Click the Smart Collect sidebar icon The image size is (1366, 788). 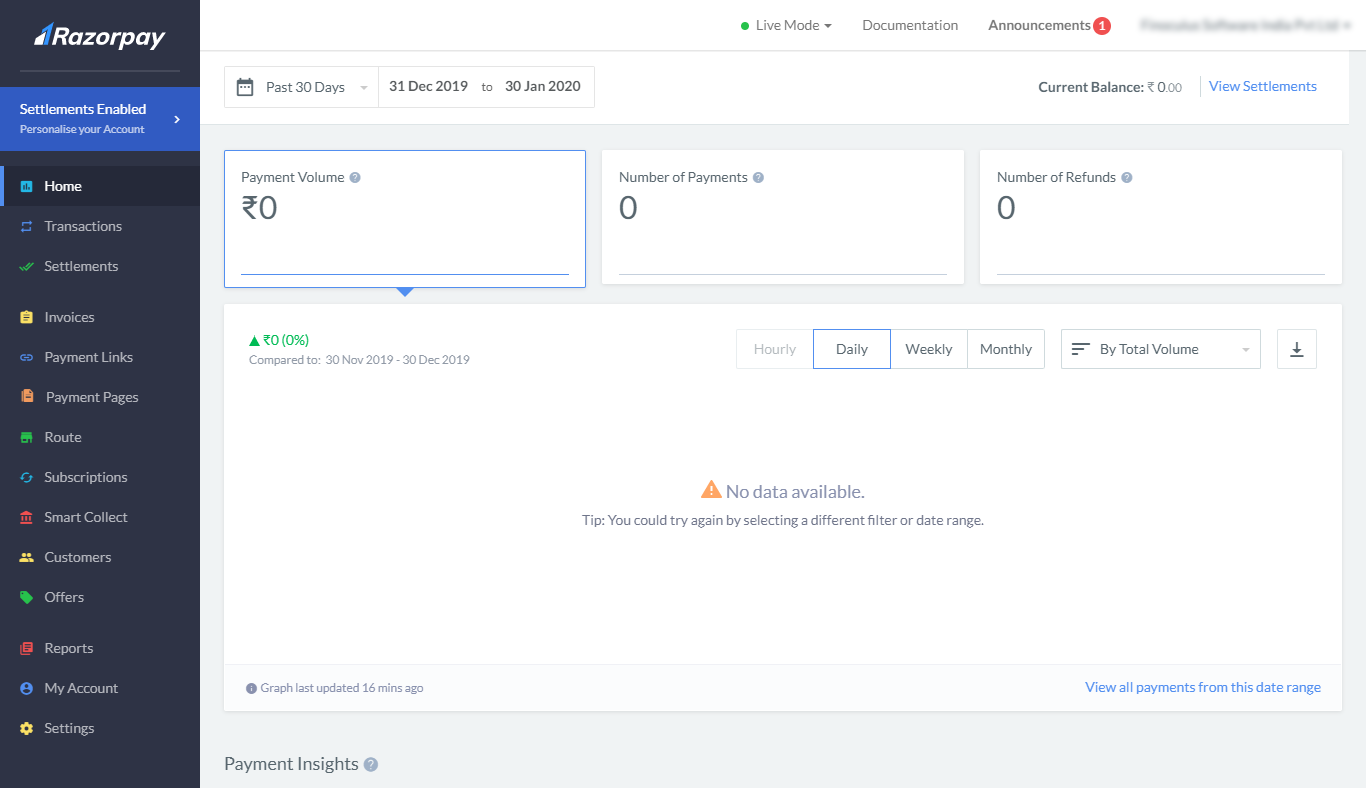[24, 517]
